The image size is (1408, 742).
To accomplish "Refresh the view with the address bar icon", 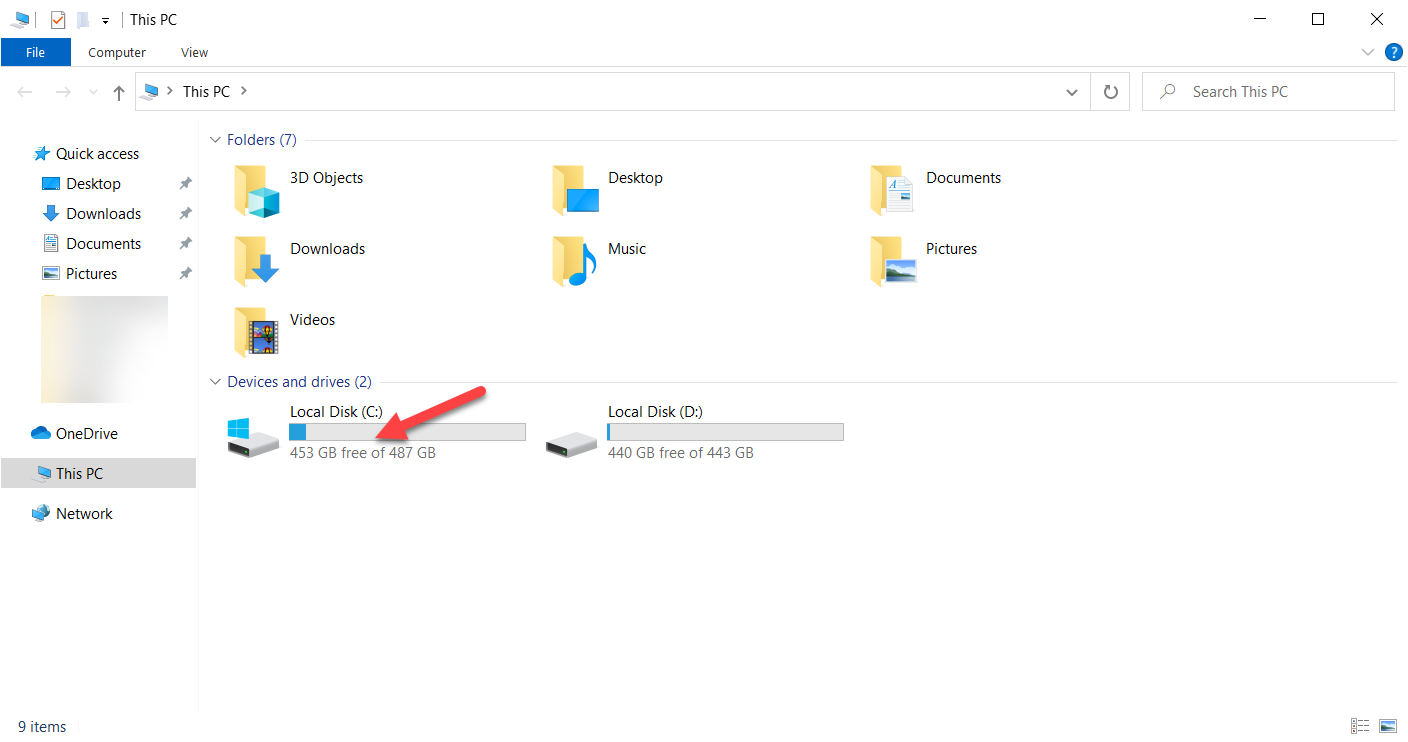I will tap(1110, 91).
